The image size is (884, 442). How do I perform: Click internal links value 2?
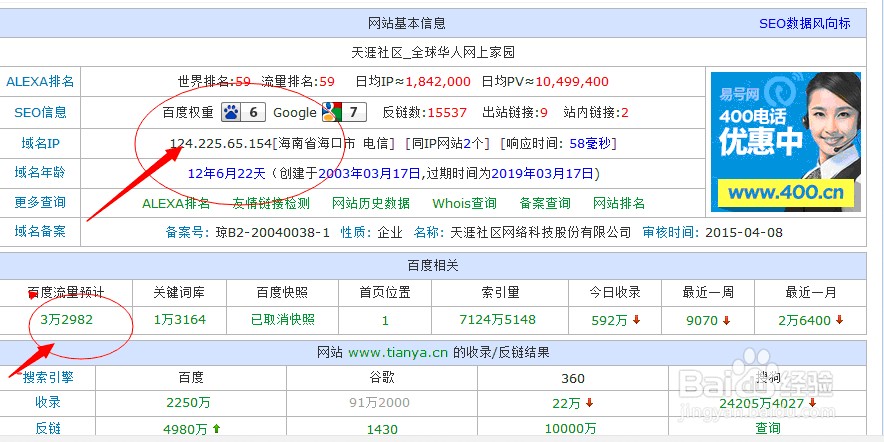(625, 113)
